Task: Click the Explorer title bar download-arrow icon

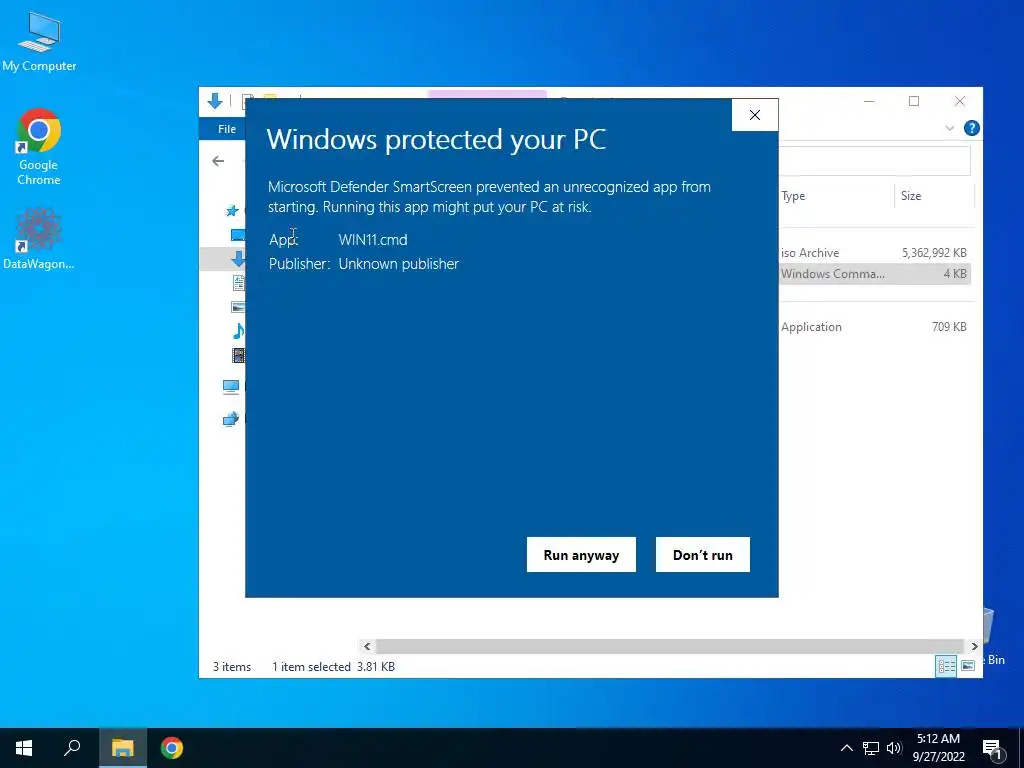Action: 215,101
